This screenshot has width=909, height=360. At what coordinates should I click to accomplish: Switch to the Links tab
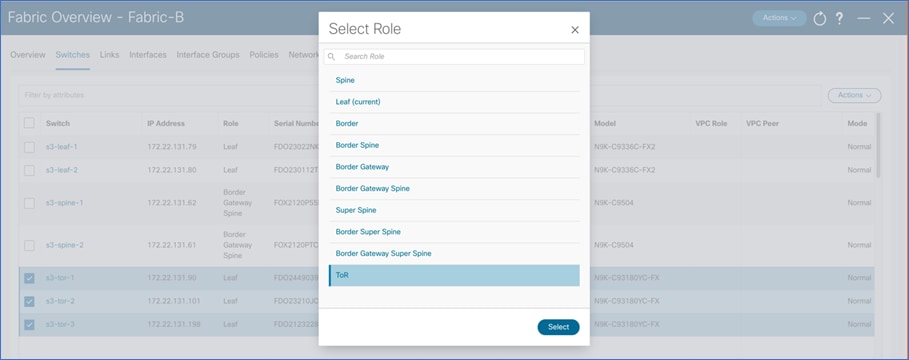pos(110,54)
